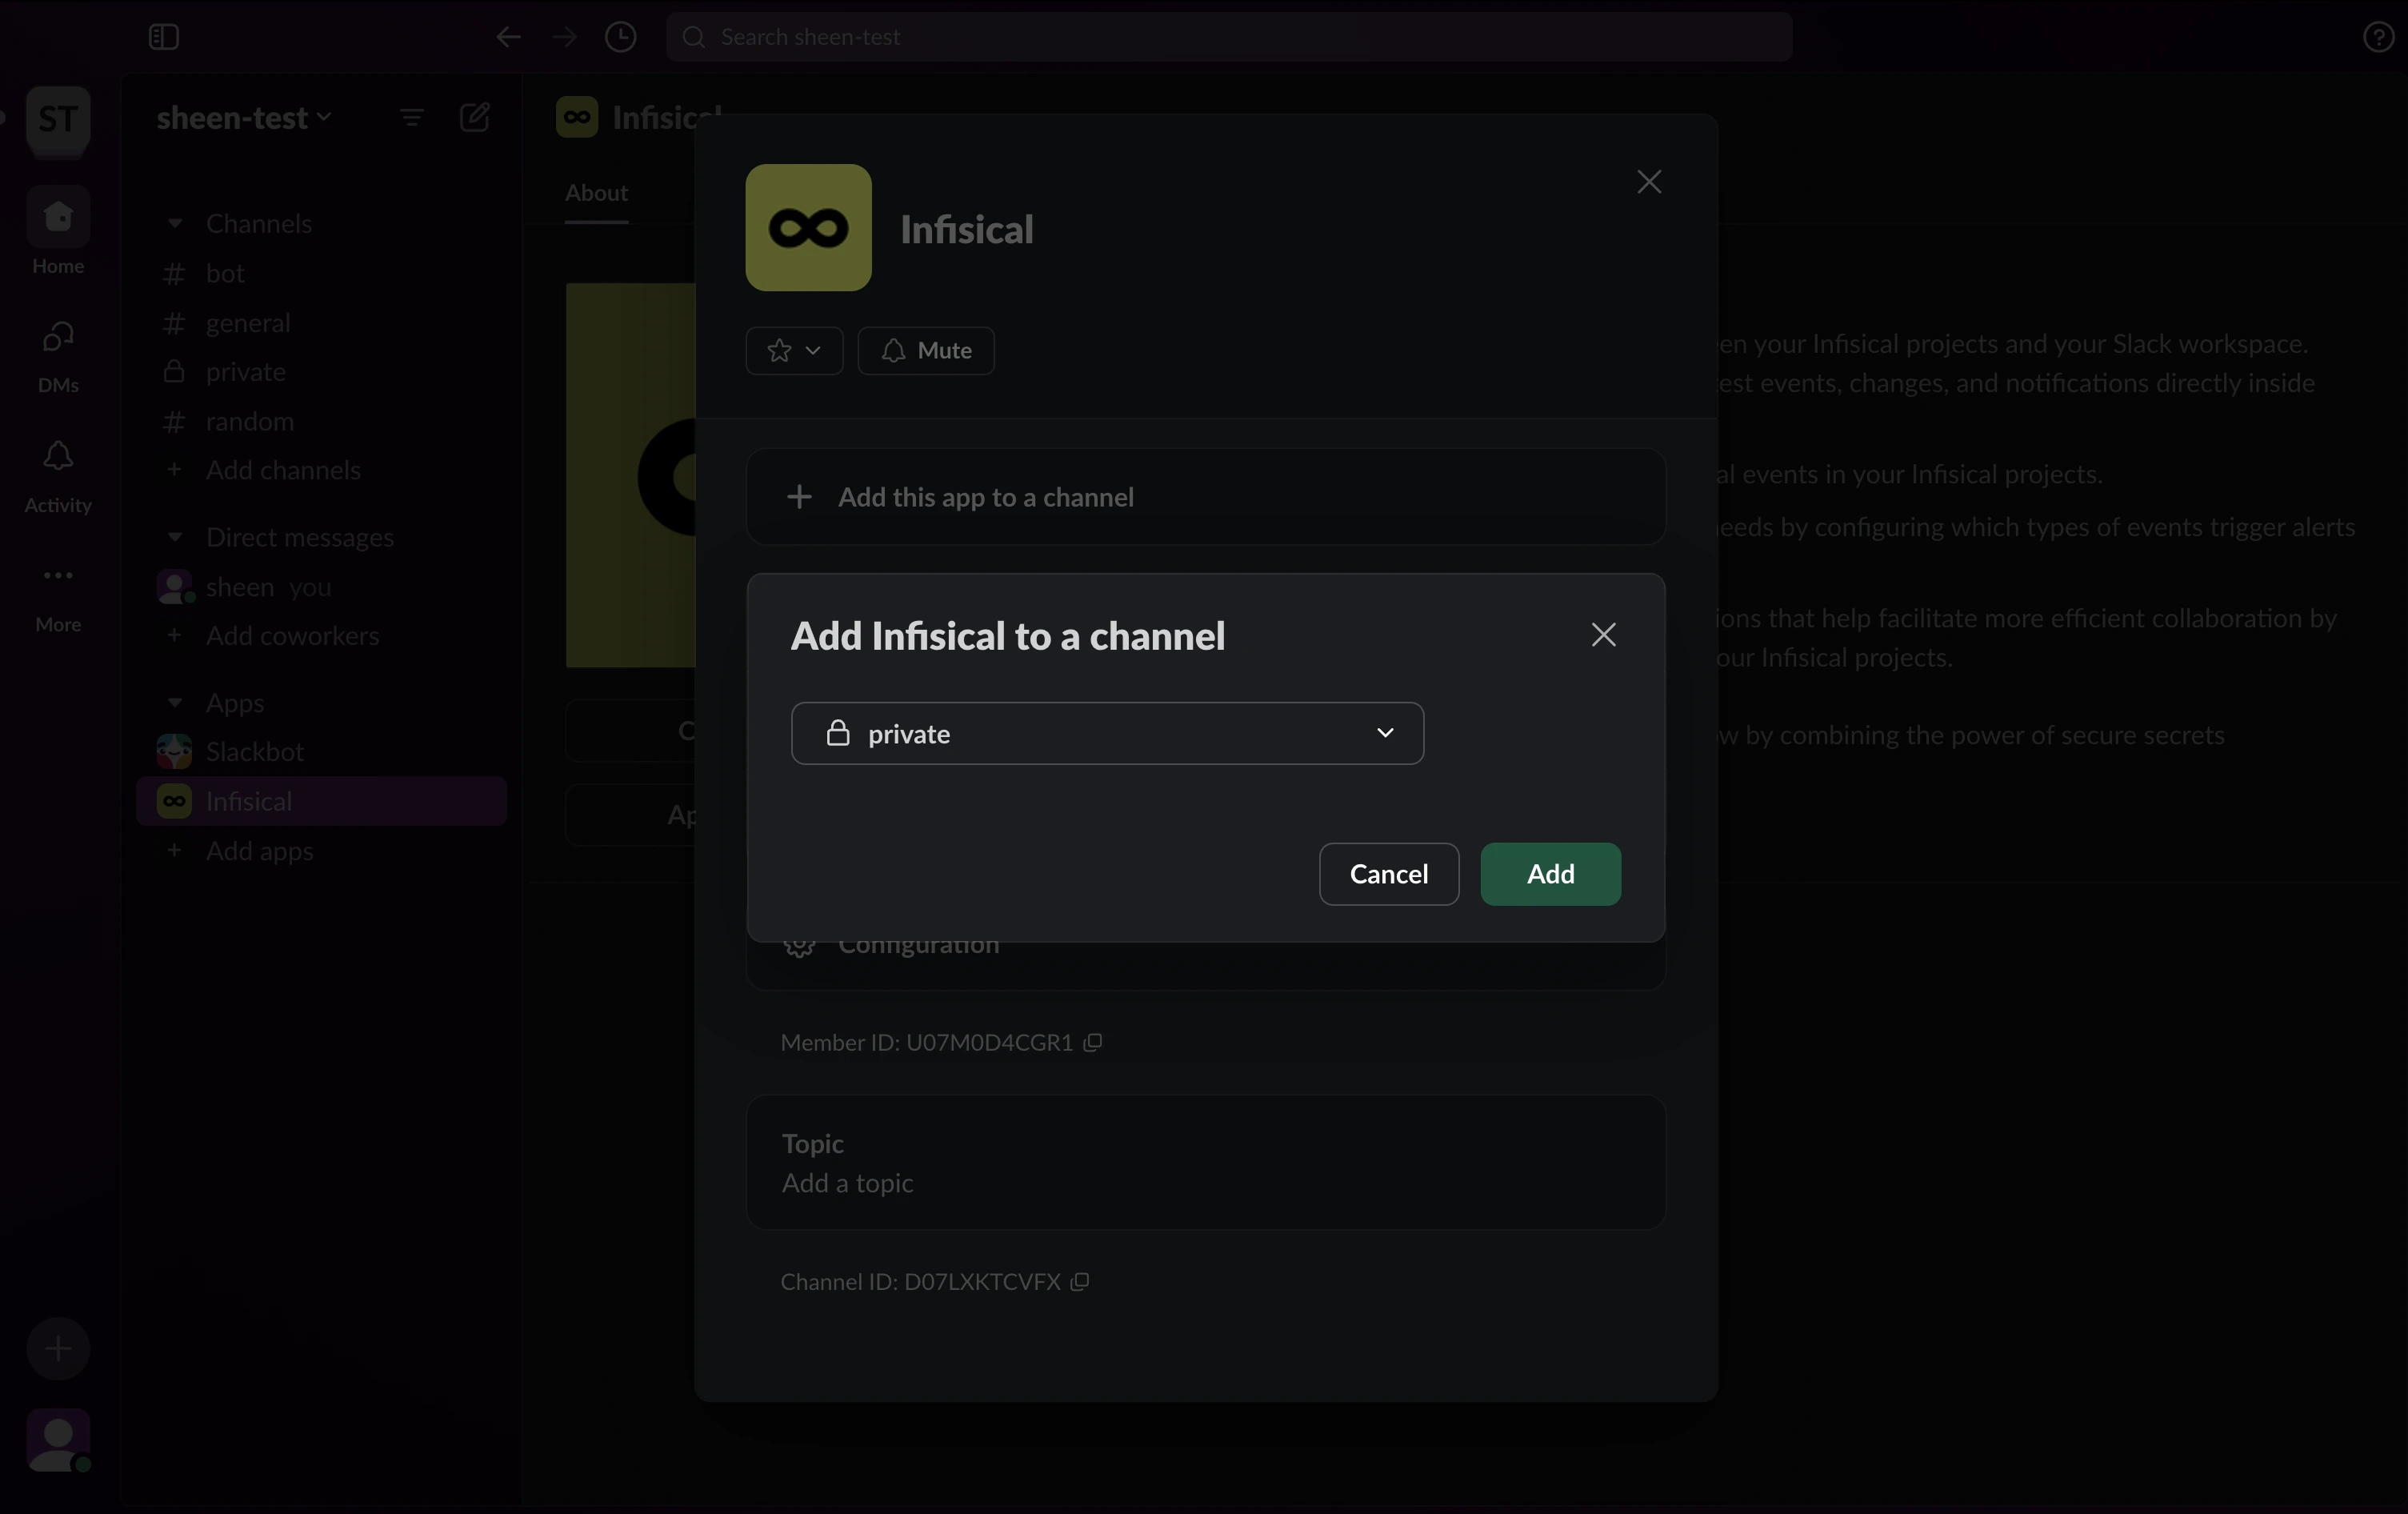2408x1514 pixels.
Task: Open the history clock icon
Action: click(x=621, y=37)
